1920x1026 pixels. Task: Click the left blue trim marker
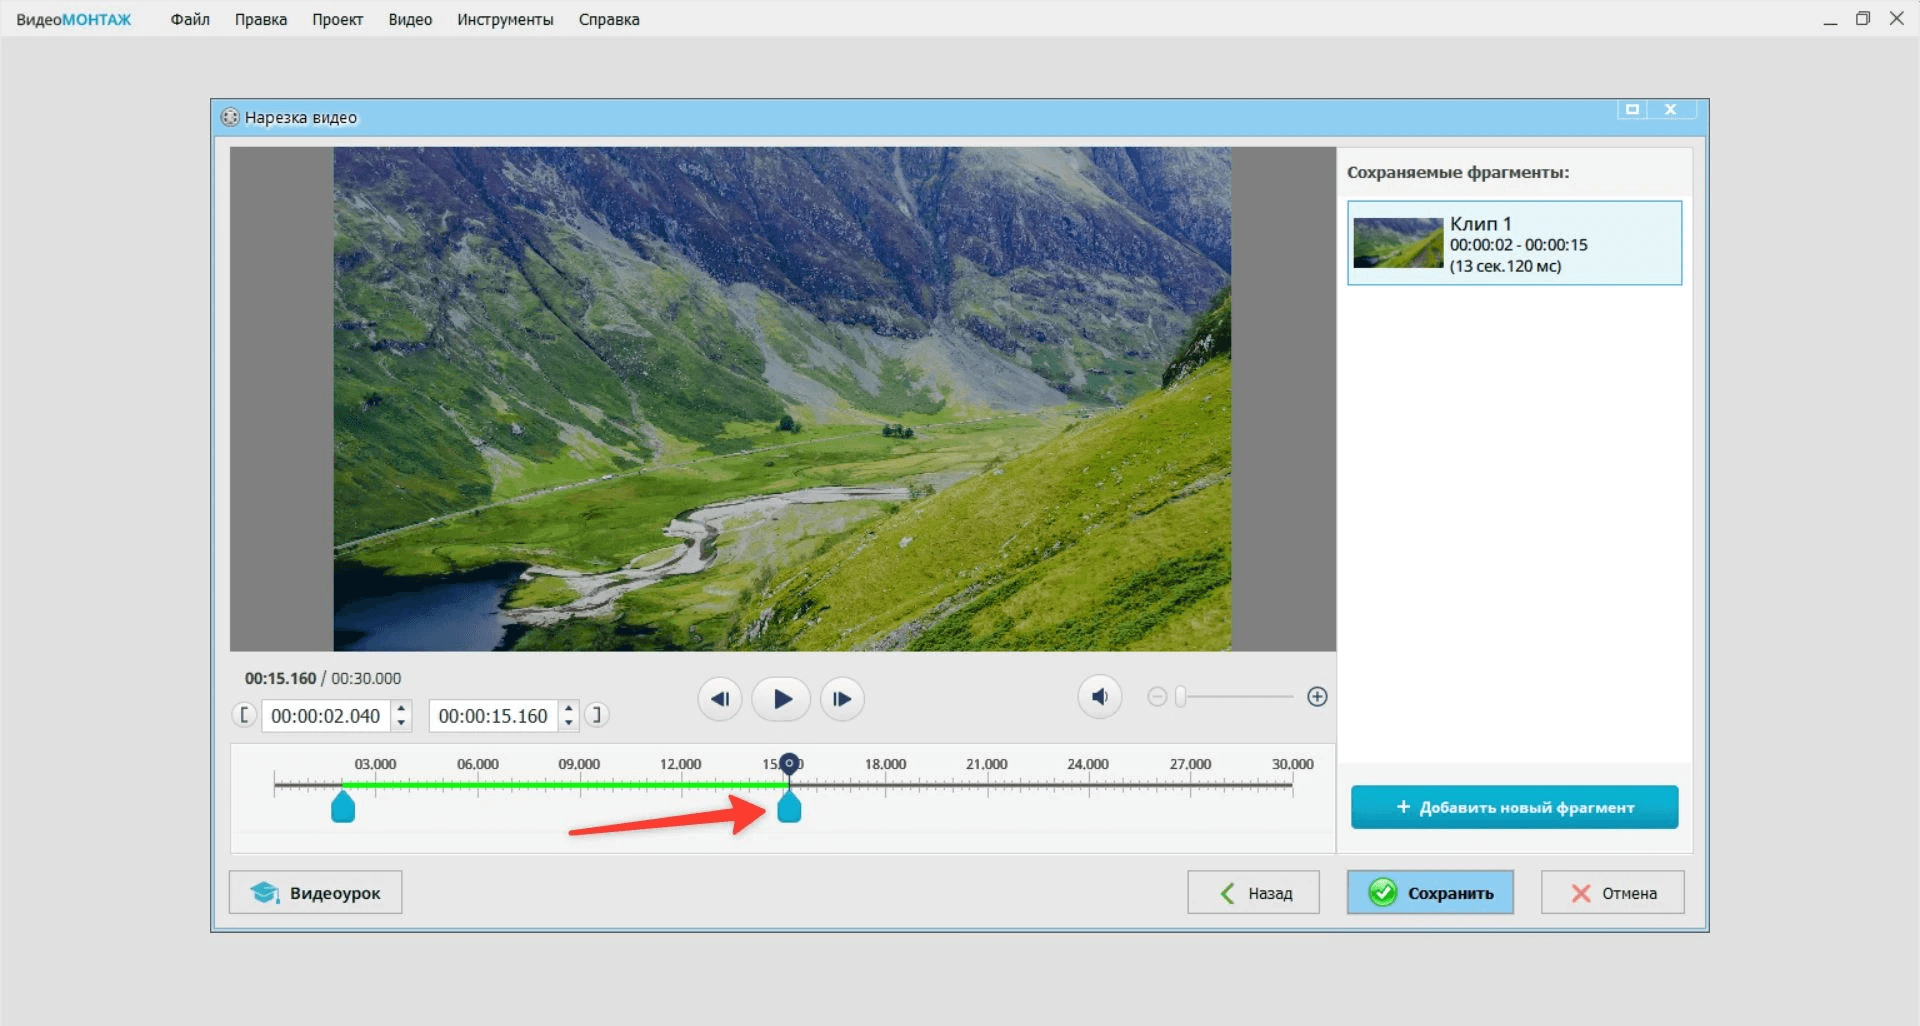343,807
